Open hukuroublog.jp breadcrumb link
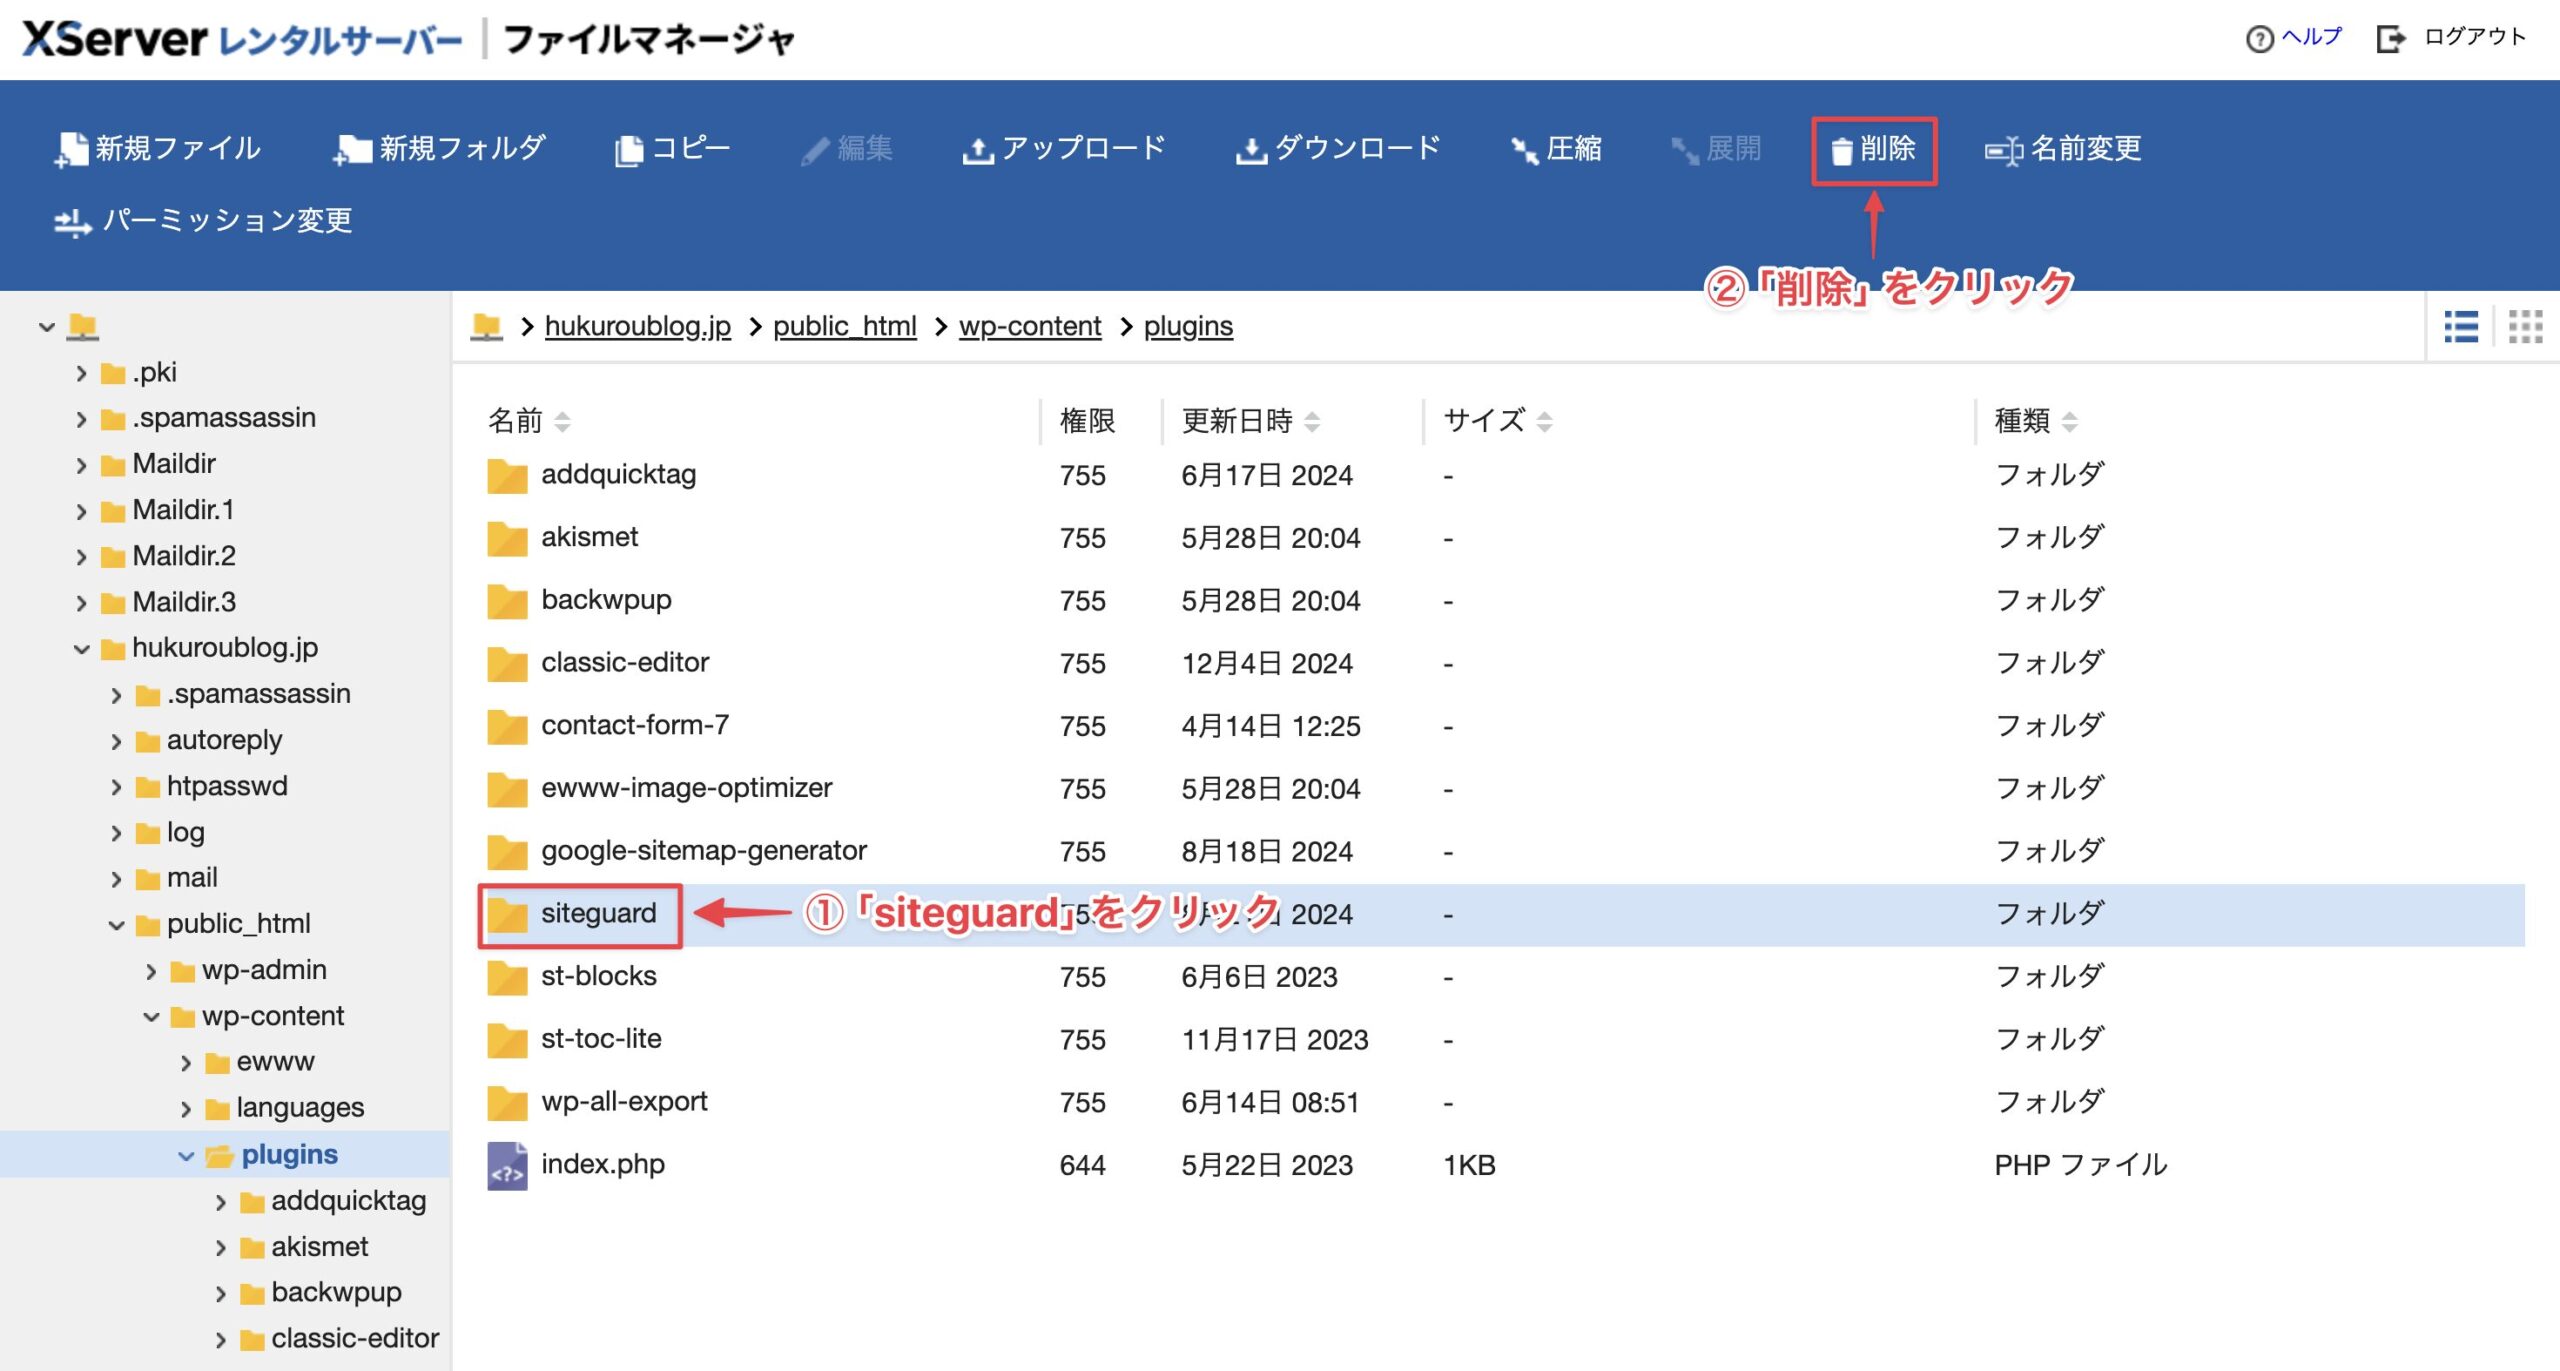The image size is (2560, 1371). (638, 326)
